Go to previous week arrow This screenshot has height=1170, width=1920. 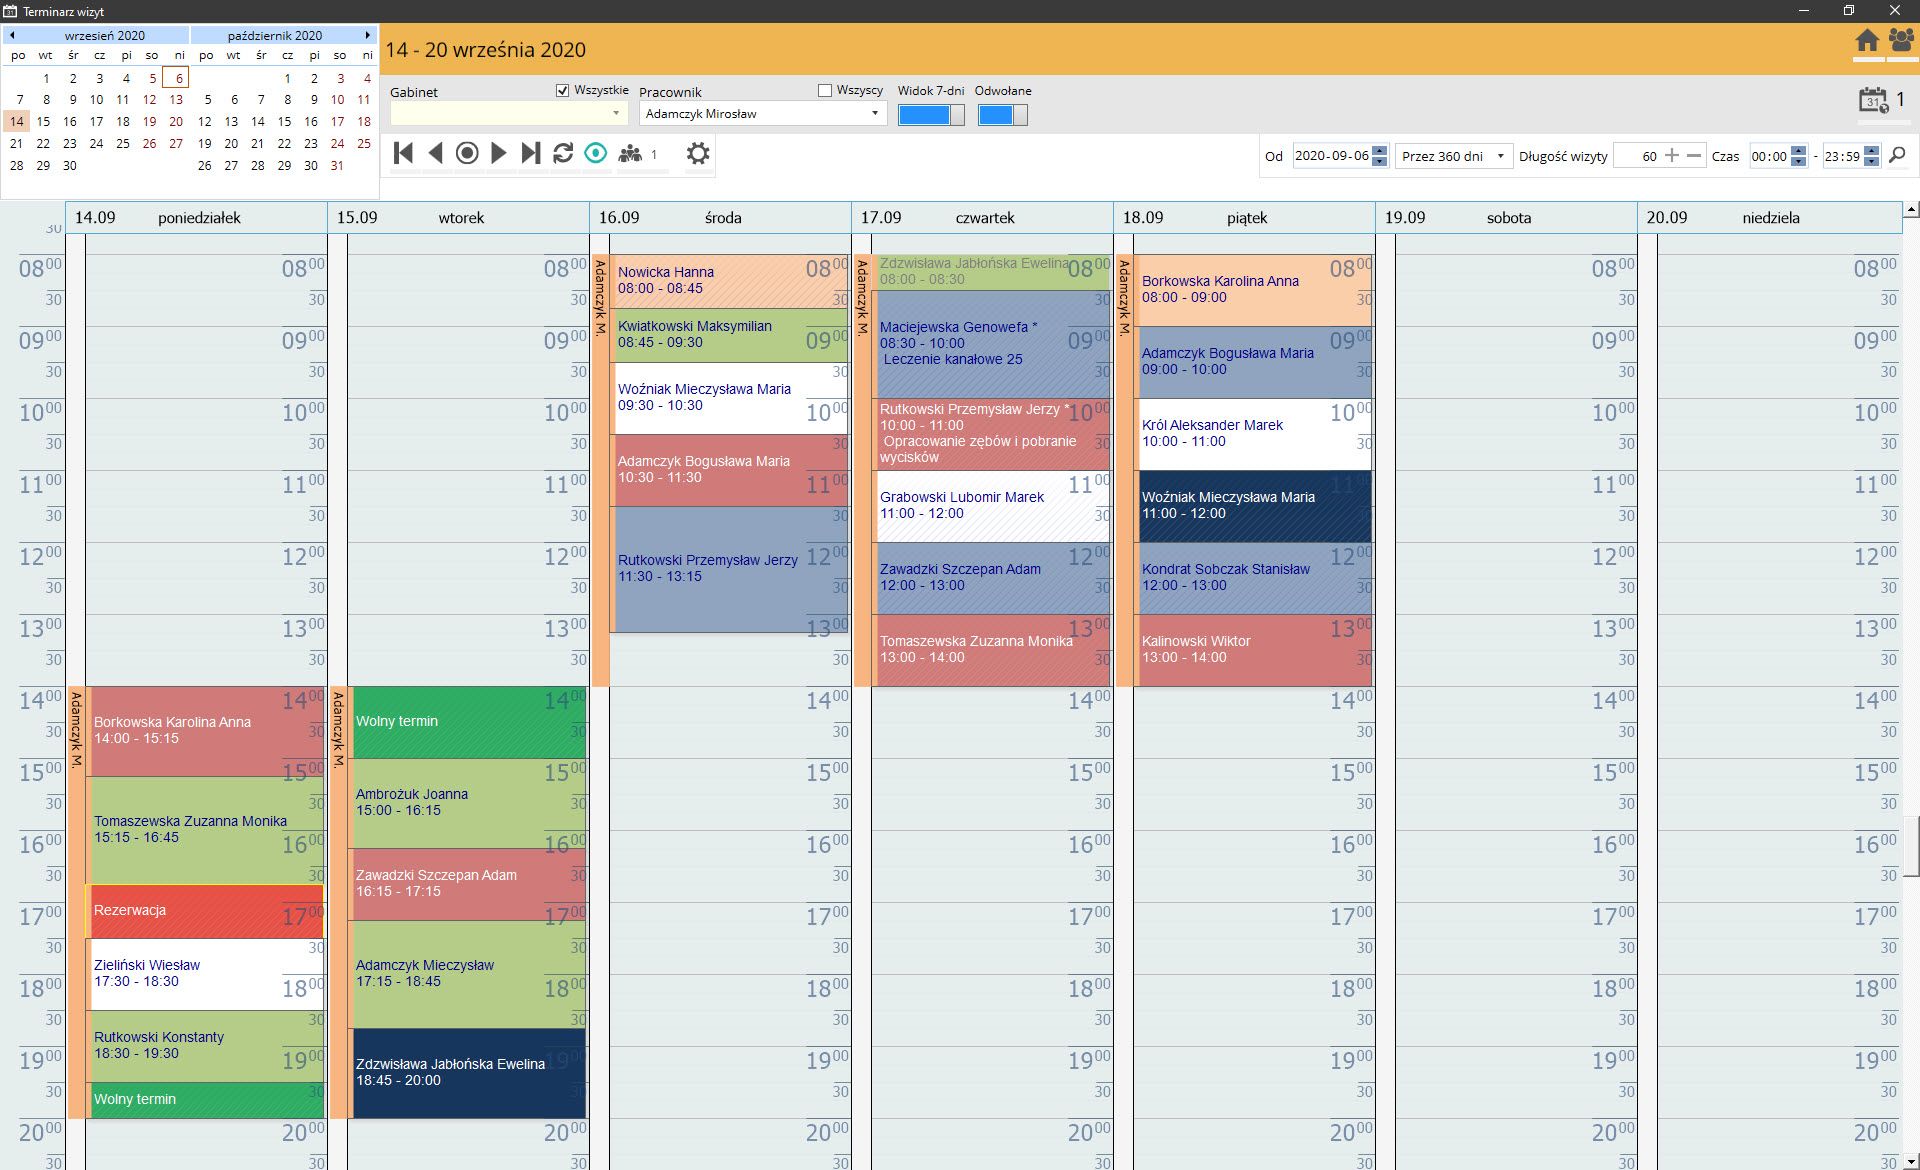[435, 153]
